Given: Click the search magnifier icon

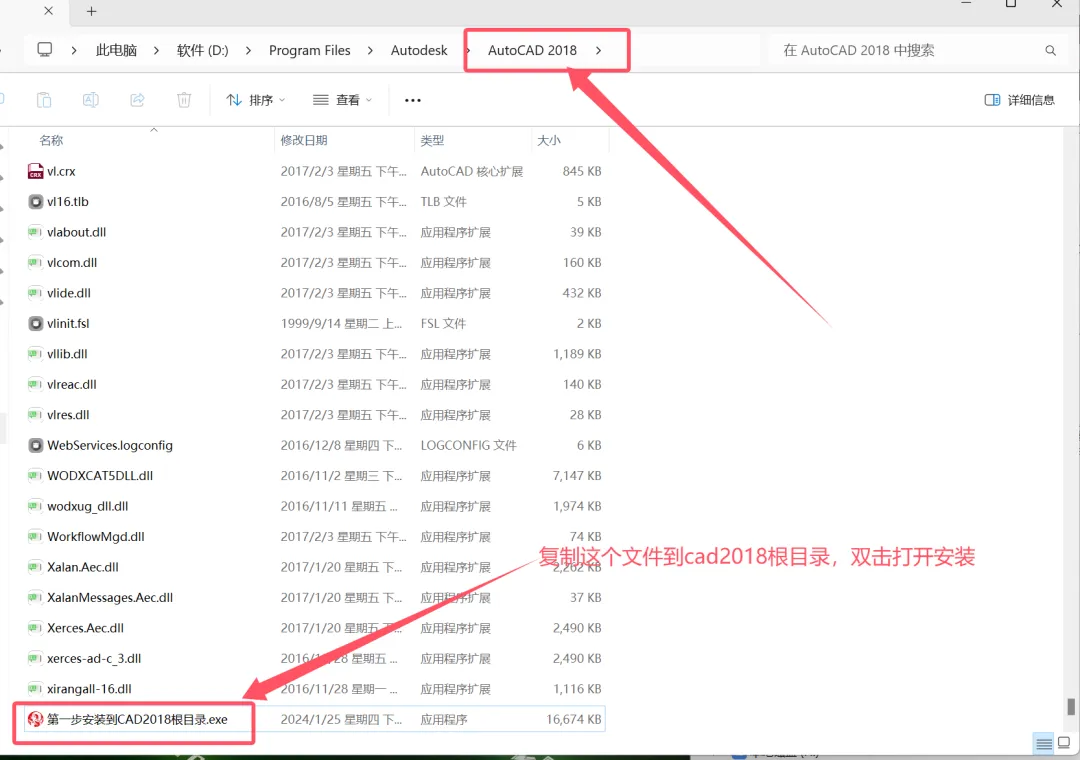Looking at the screenshot, I should [1050, 50].
